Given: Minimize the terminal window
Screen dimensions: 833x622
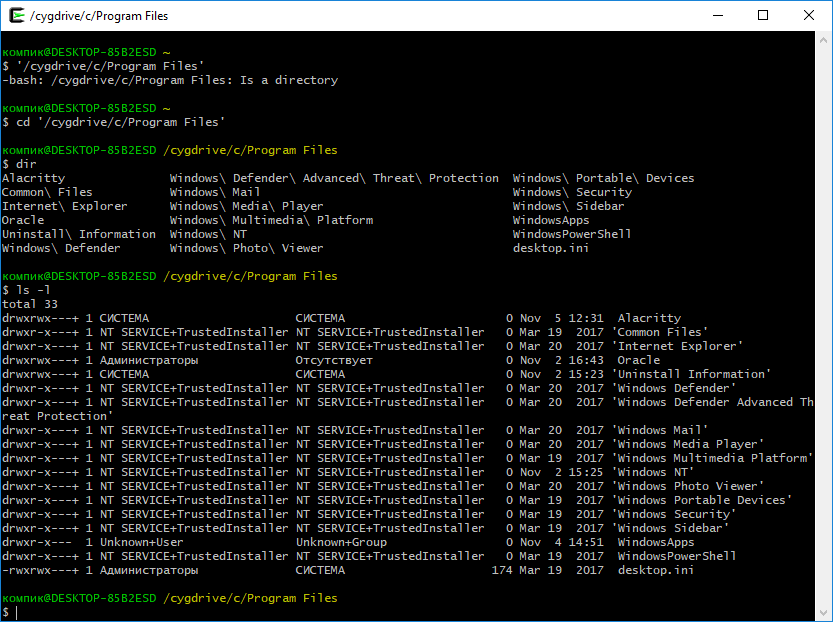Looking at the screenshot, I should coord(717,16).
